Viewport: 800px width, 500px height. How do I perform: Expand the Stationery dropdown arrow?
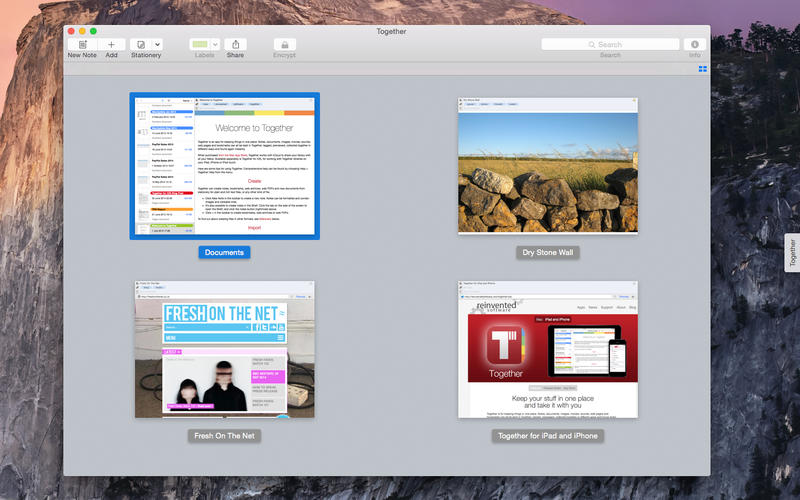[157, 44]
